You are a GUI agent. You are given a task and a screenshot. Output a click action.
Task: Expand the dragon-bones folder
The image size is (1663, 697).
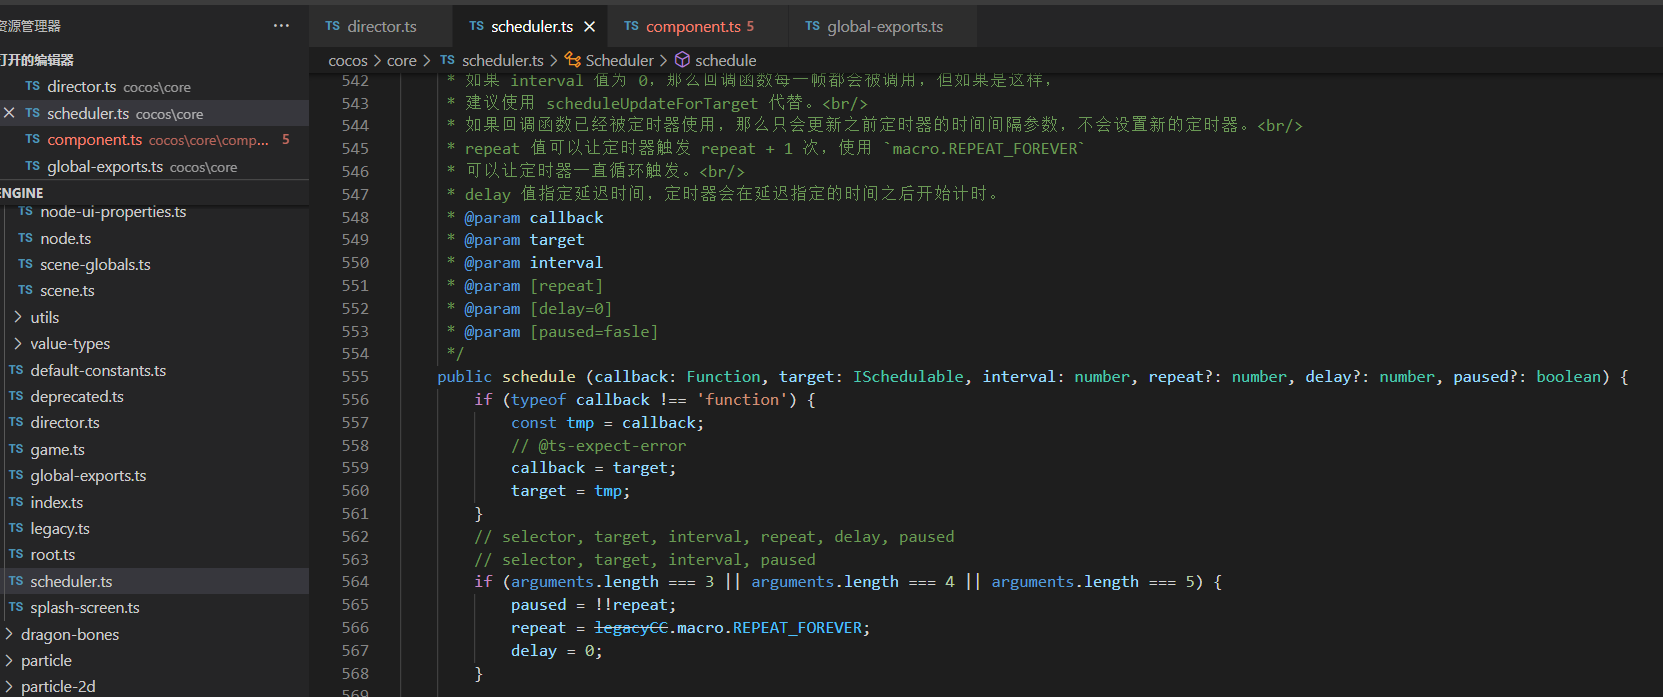click(9, 634)
